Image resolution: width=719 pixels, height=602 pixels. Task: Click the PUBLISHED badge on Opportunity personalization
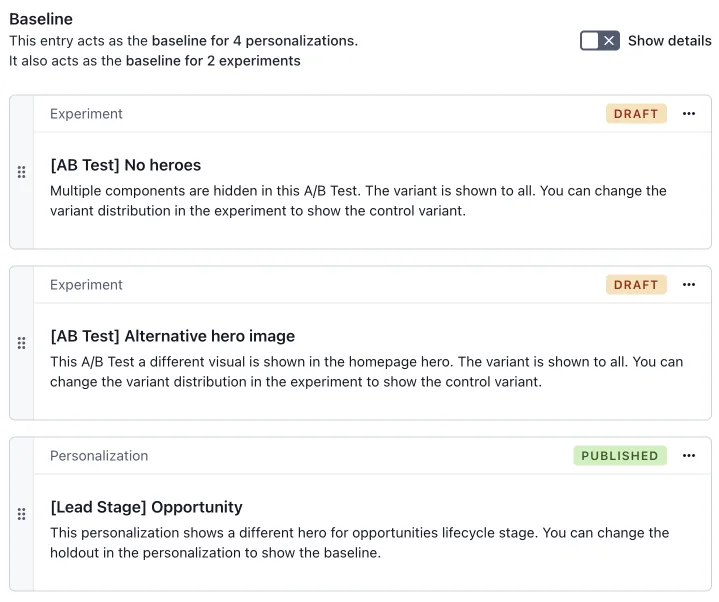coord(619,456)
